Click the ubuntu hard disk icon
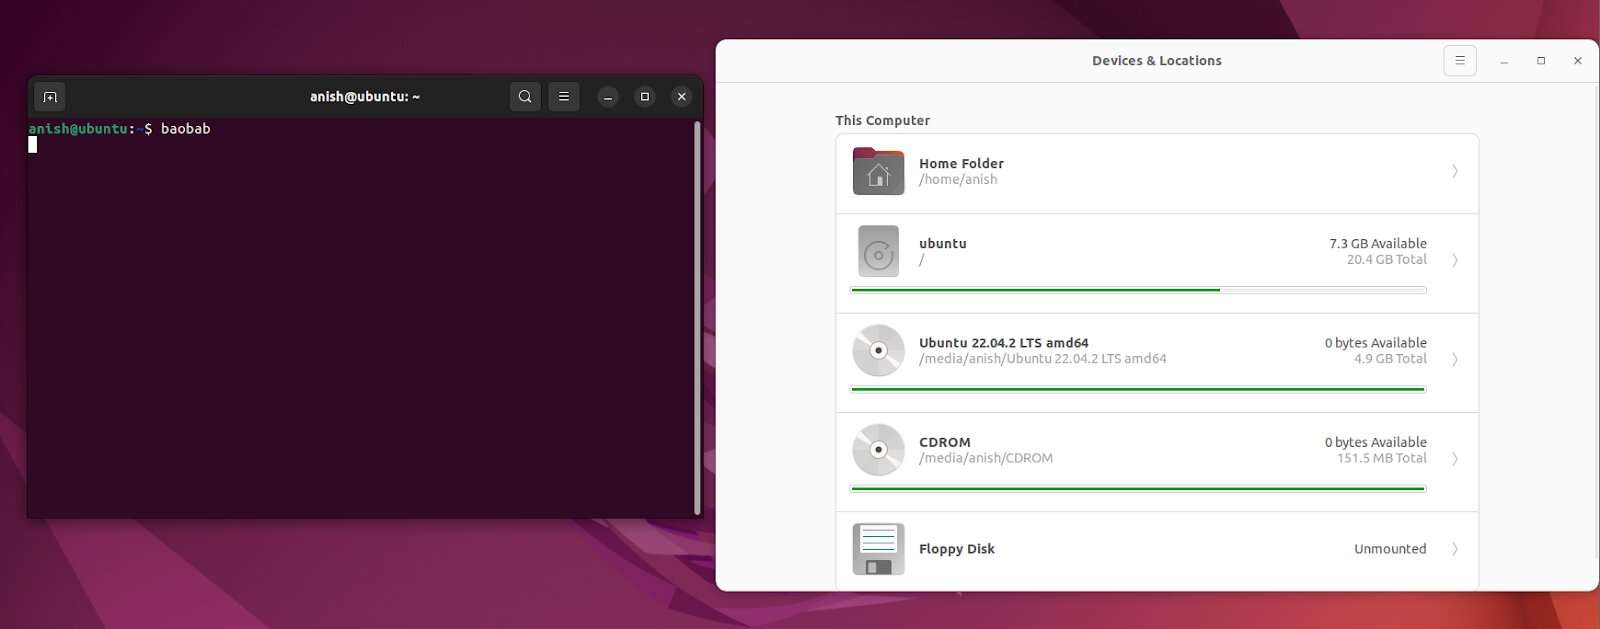Image resolution: width=1600 pixels, height=629 pixels. point(878,252)
